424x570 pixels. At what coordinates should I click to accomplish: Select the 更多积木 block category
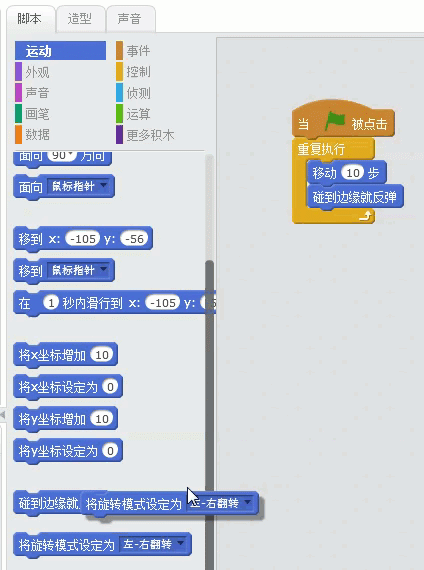[x=150, y=135]
